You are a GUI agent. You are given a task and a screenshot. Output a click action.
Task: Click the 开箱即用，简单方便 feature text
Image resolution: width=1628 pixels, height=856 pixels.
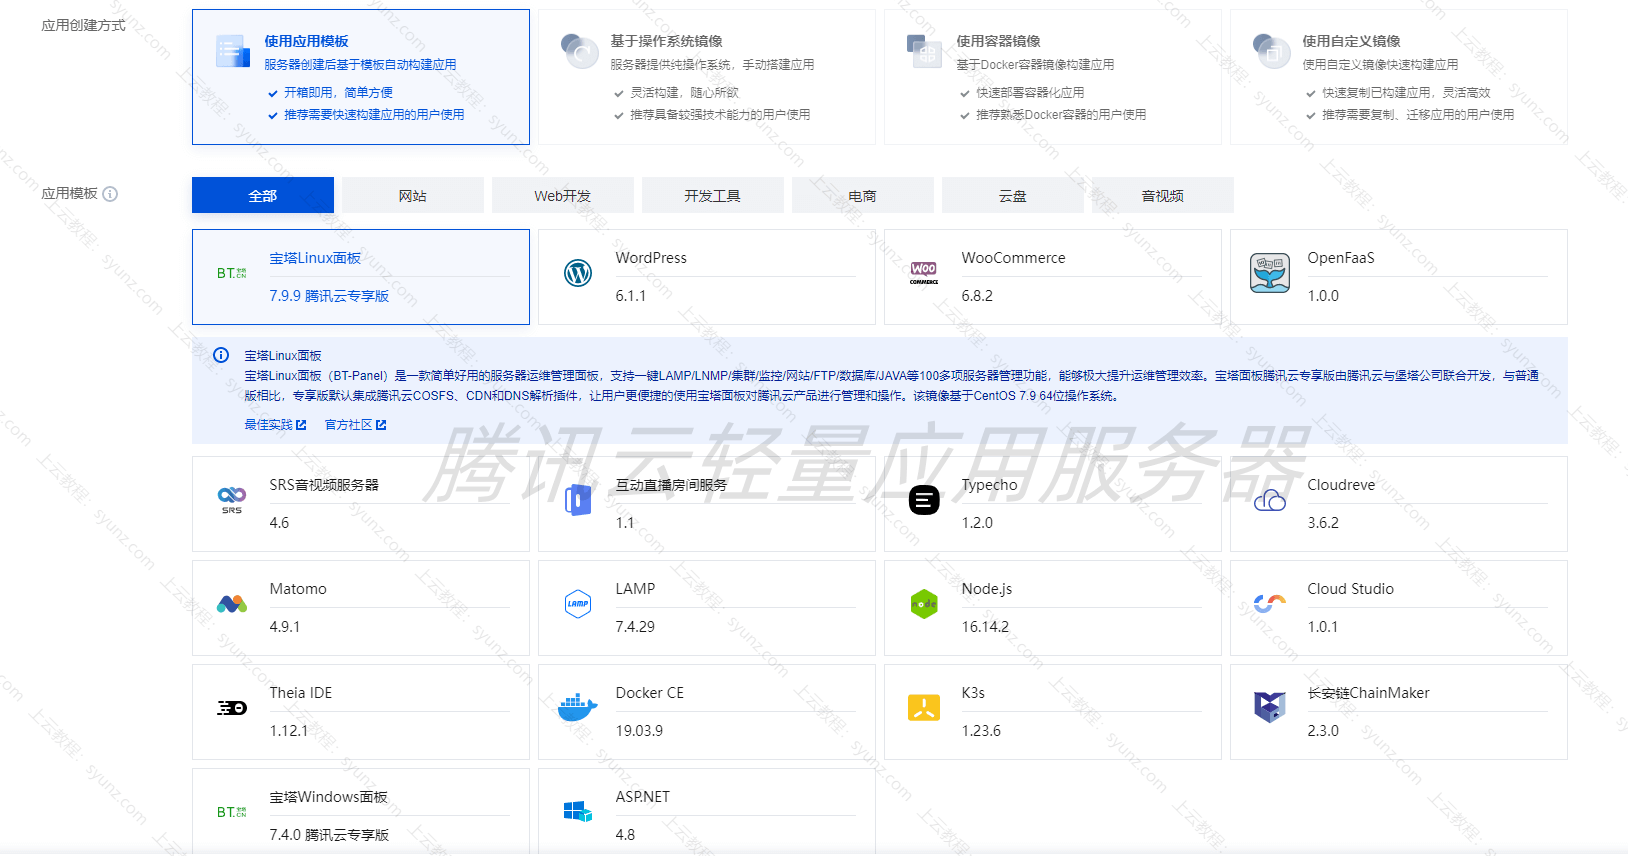338,92
